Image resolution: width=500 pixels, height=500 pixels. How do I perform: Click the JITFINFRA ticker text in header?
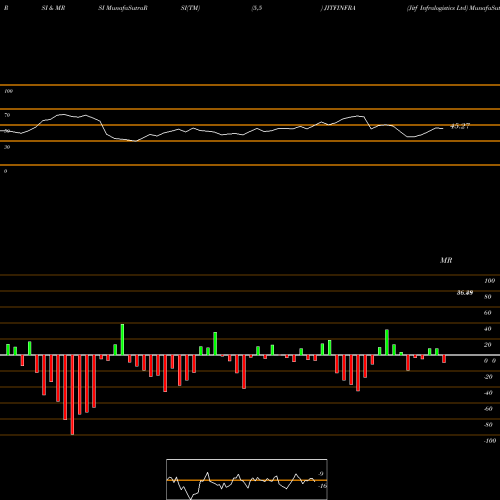[x=339, y=8]
